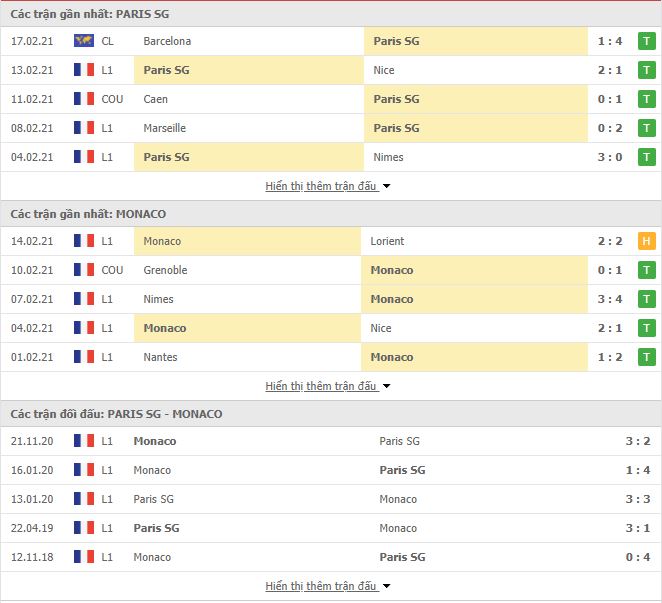Click the French flag for the 21.11.20 head-to-head

point(84,441)
